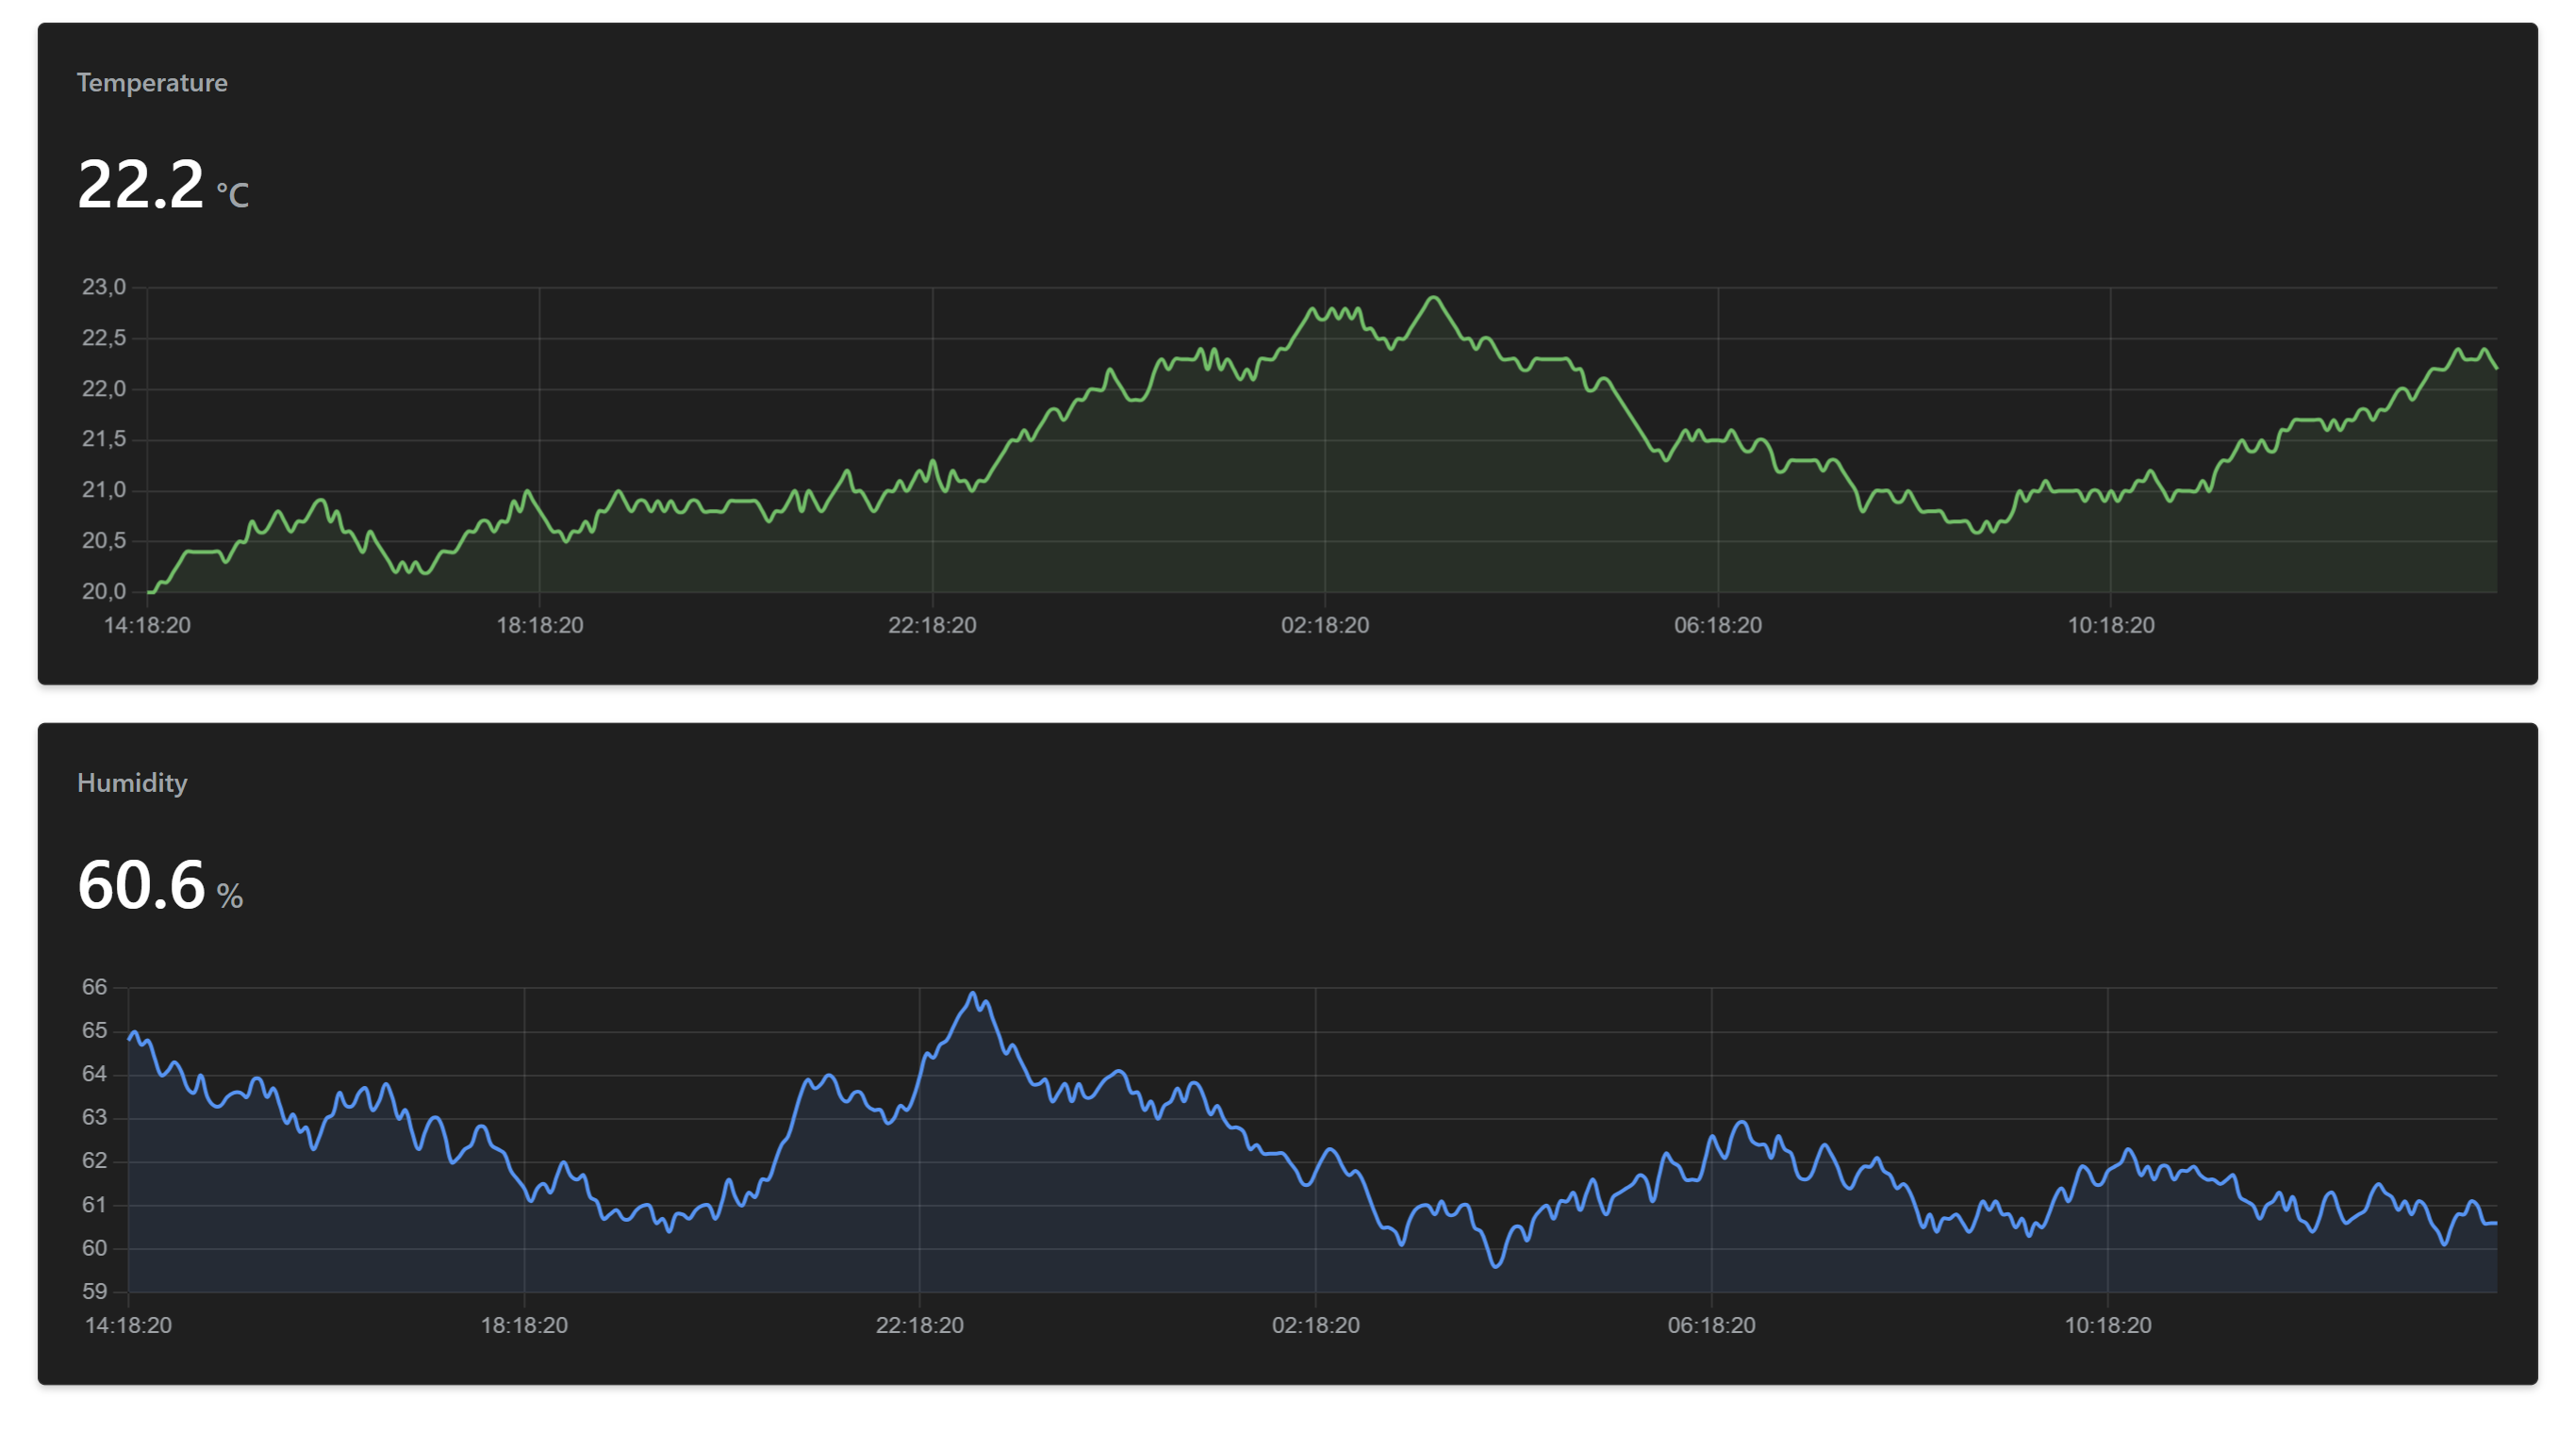
Task: Click the 23,0 temperature y-axis label
Action: pos(104,288)
